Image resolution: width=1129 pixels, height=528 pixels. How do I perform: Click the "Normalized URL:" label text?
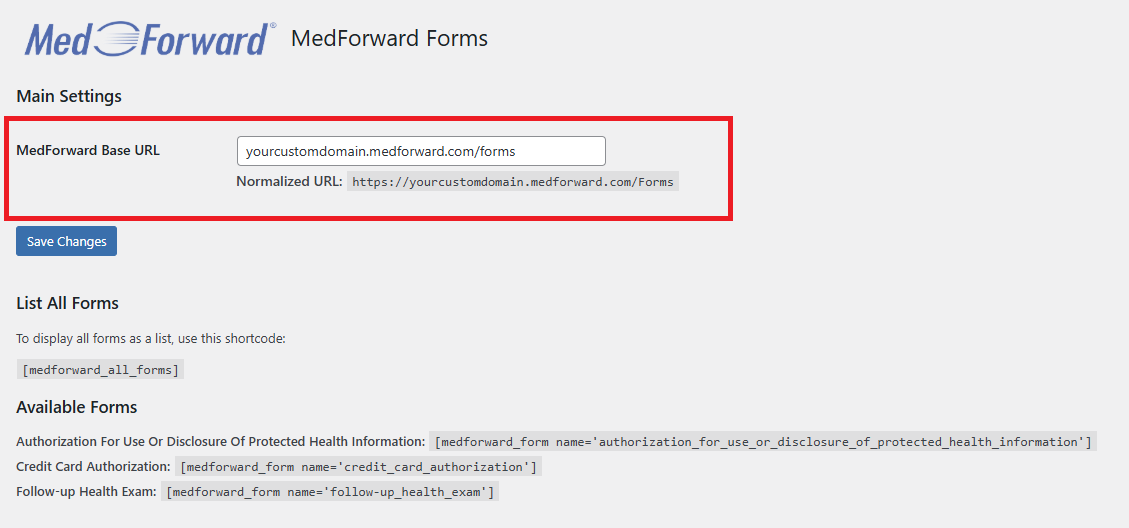[289, 182]
